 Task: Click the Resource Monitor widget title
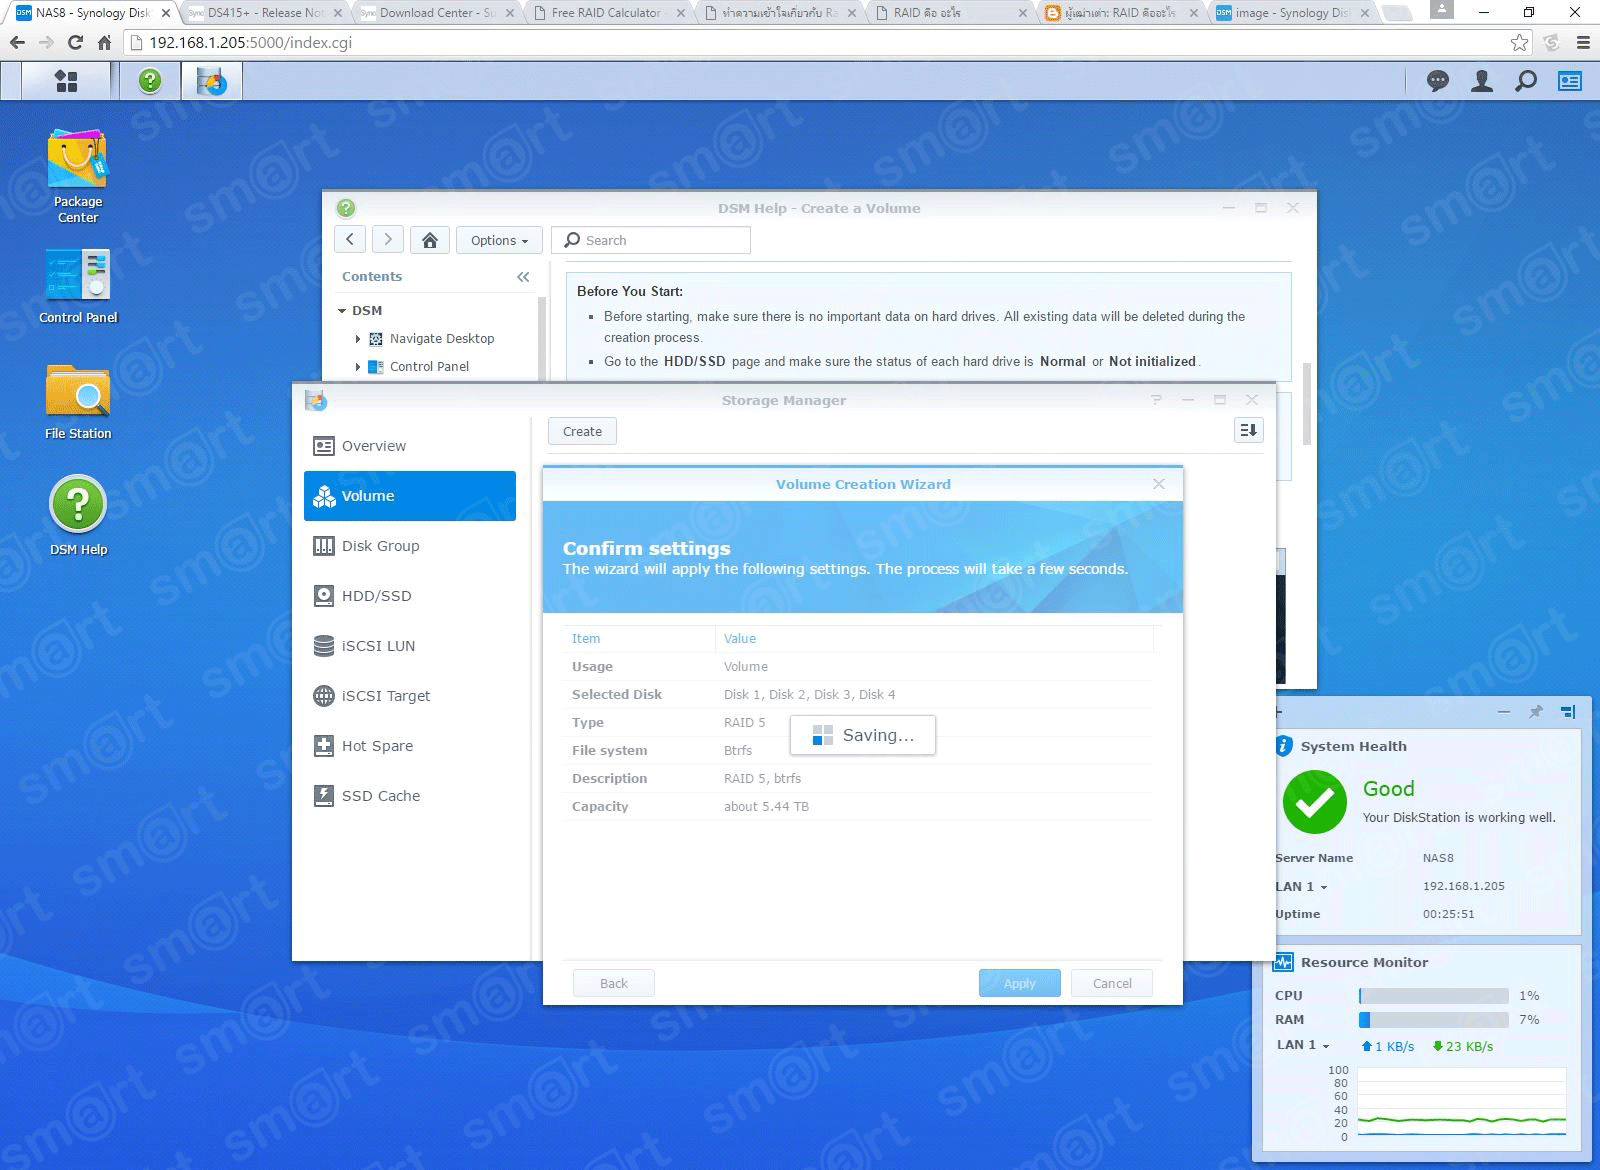(1364, 962)
